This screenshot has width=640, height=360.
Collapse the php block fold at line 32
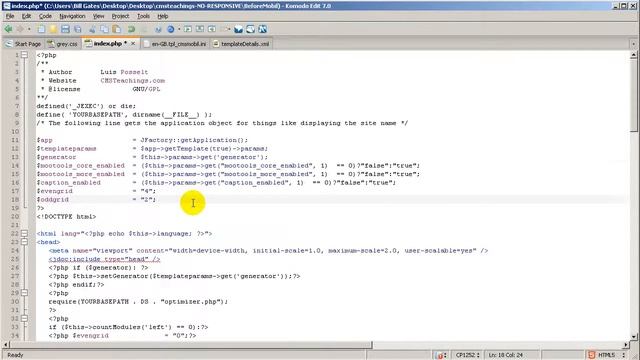coord(24,318)
